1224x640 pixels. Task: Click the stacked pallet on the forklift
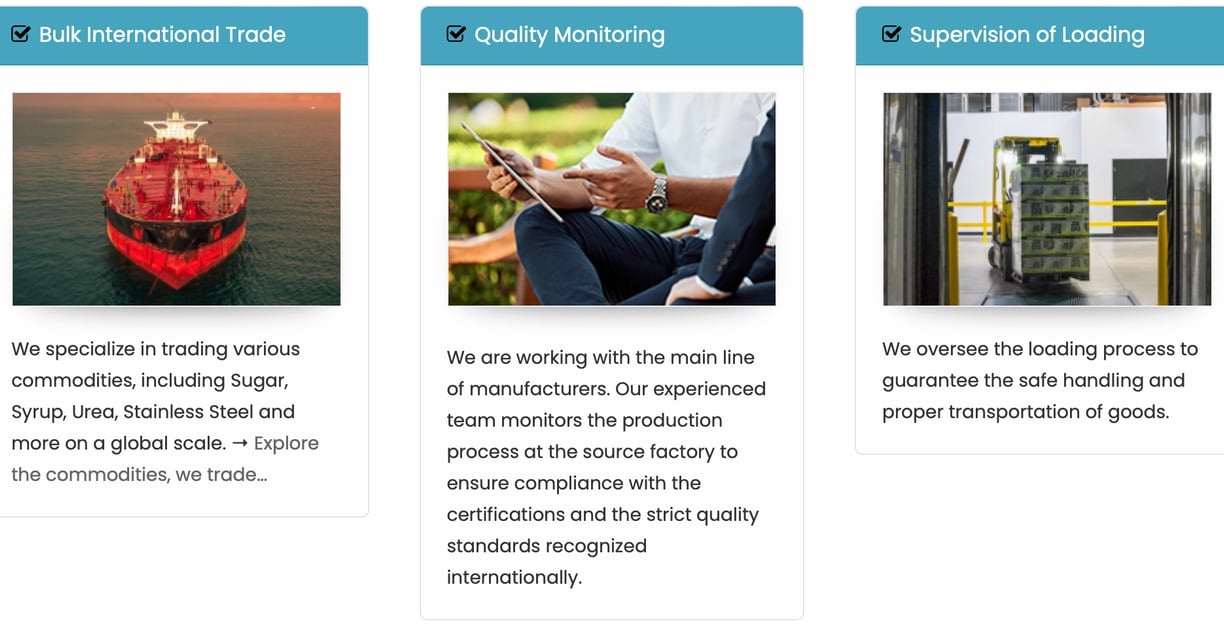[1054, 220]
